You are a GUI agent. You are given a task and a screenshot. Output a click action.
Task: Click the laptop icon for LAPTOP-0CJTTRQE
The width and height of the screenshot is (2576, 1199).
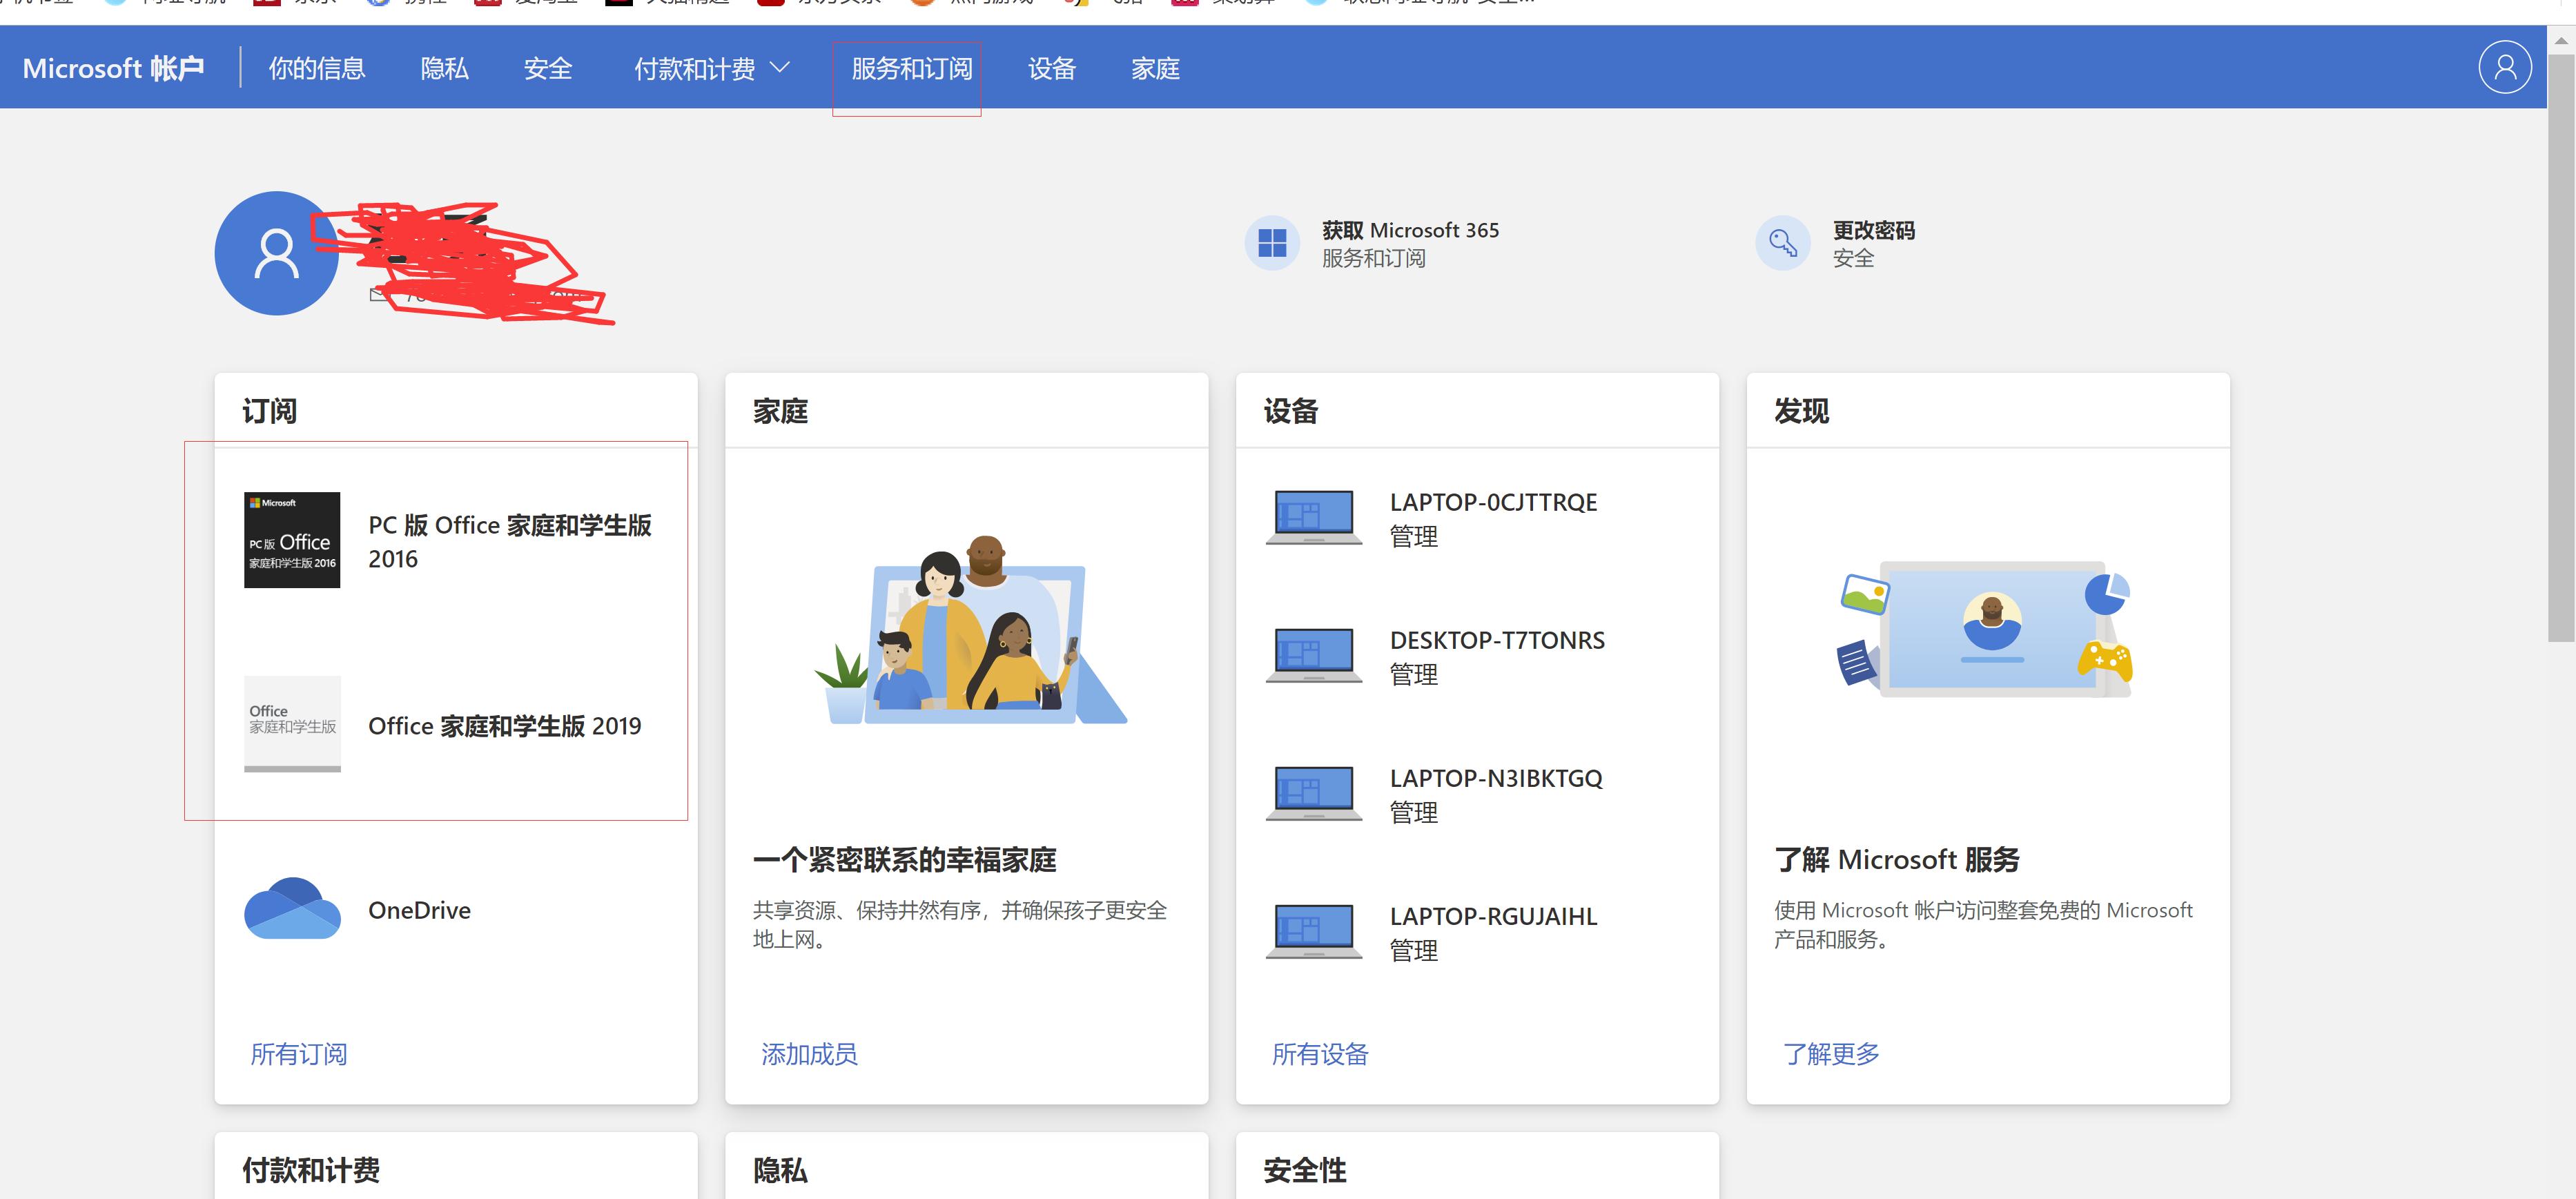pos(1313,516)
